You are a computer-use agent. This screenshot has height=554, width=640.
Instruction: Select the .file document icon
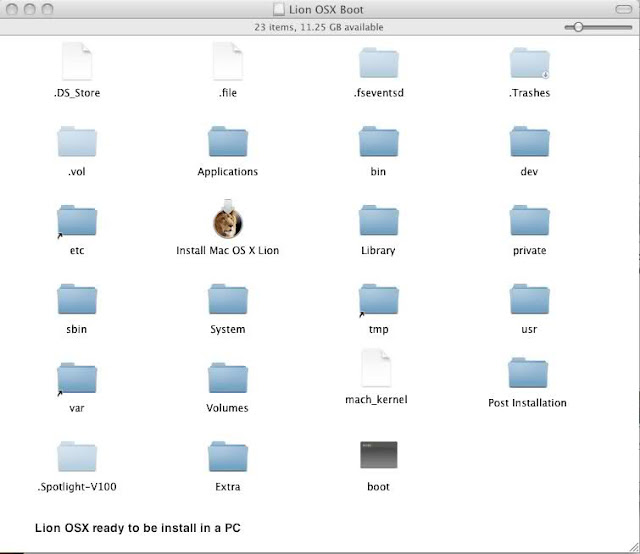point(228,62)
